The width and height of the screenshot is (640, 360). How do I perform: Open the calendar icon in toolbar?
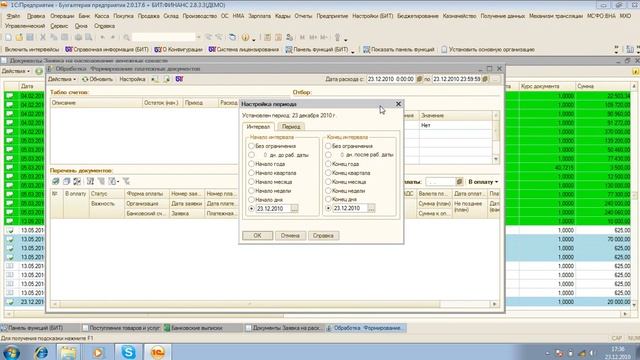(278, 38)
